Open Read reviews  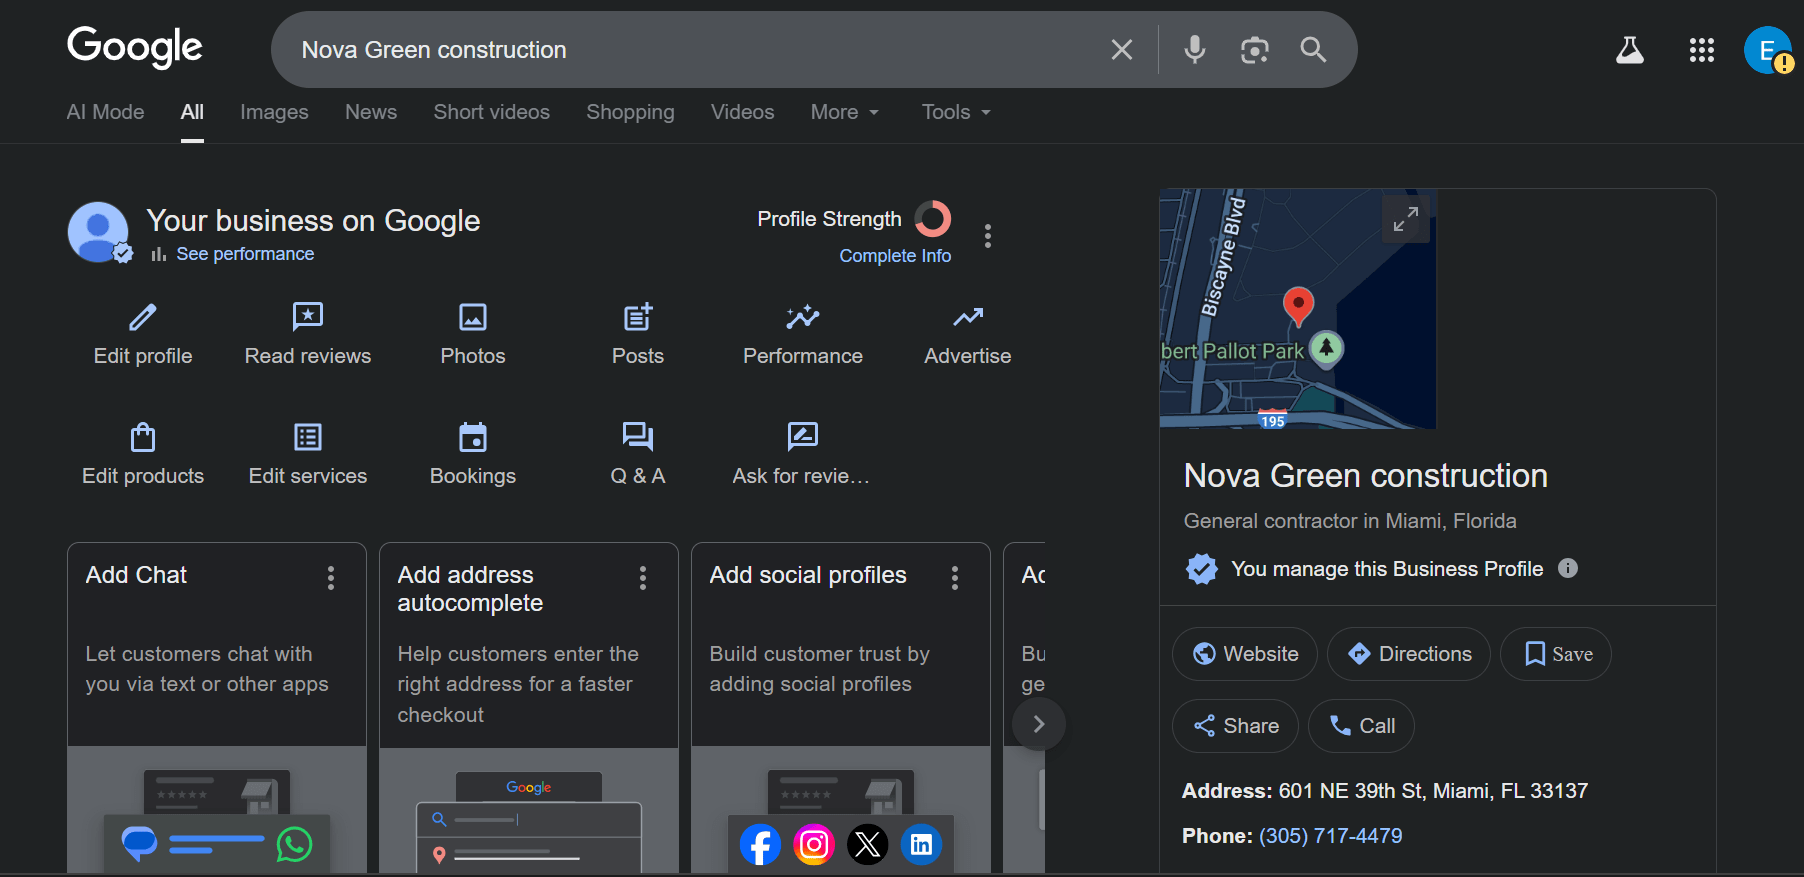click(x=308, y=335)
